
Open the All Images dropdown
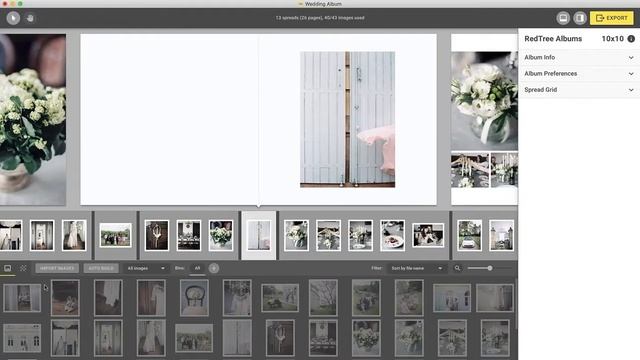[x=146, y=268]
